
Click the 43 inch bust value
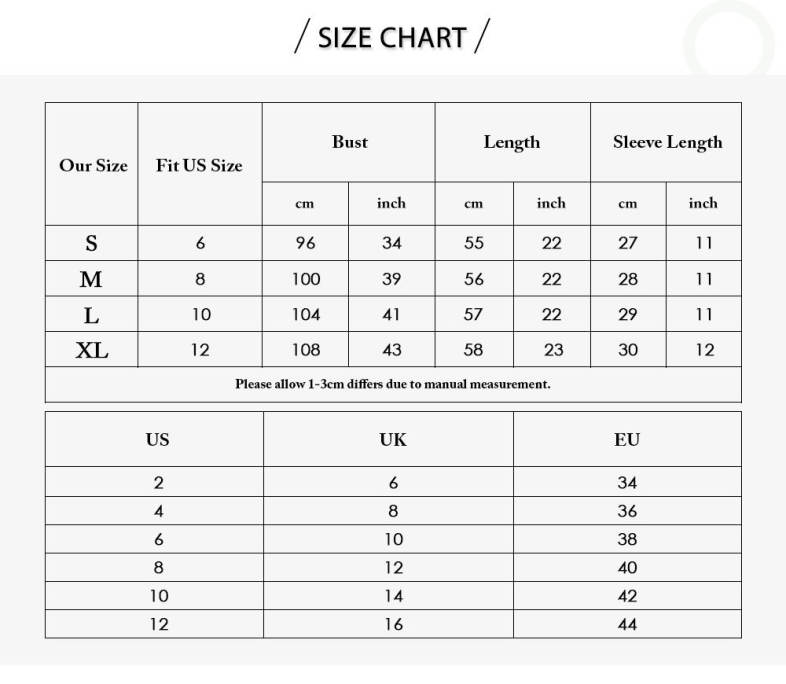click(391, 350)
